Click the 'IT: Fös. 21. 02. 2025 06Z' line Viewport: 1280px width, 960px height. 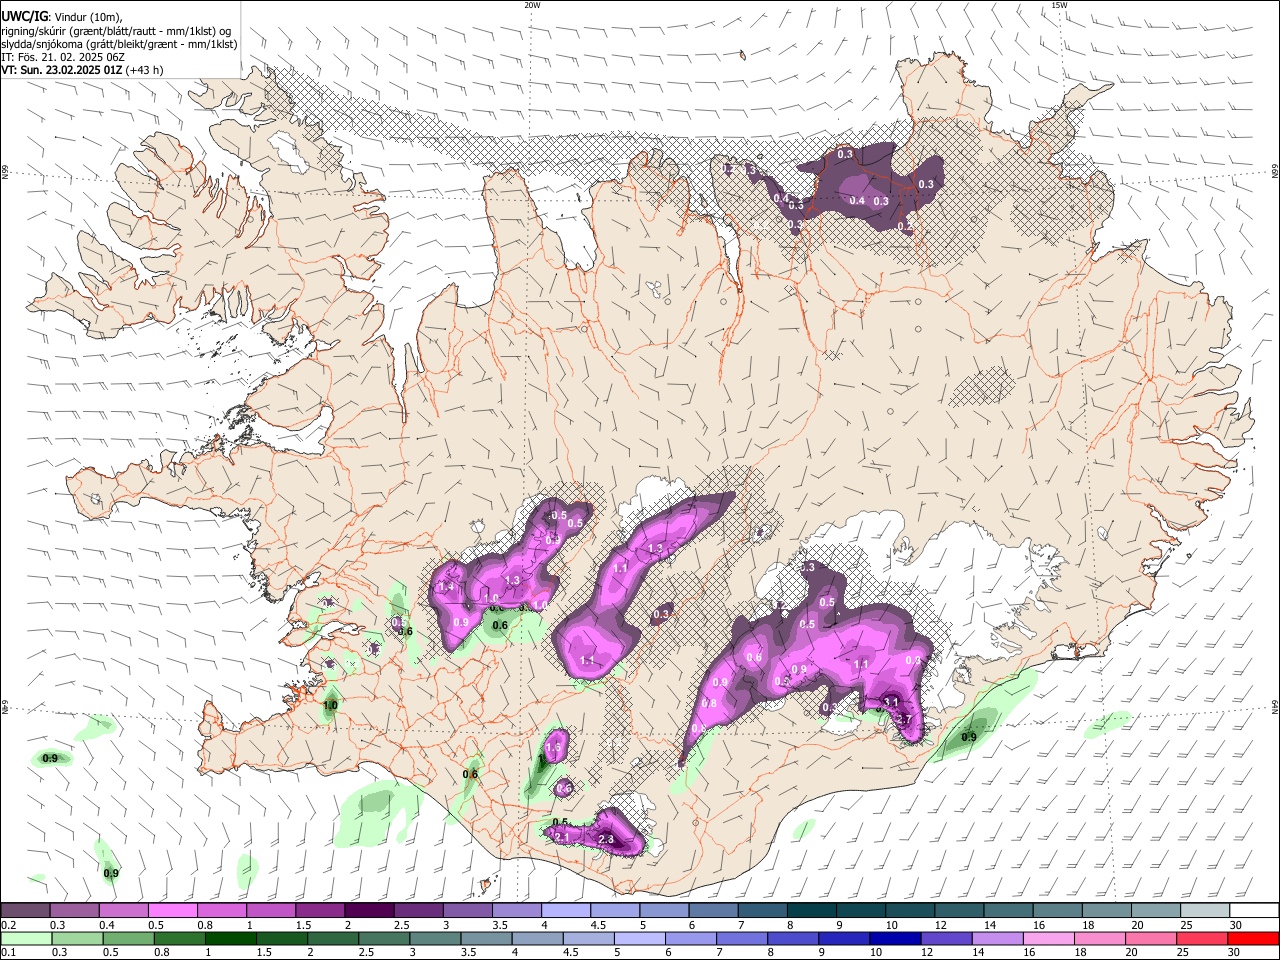[63, 57]
